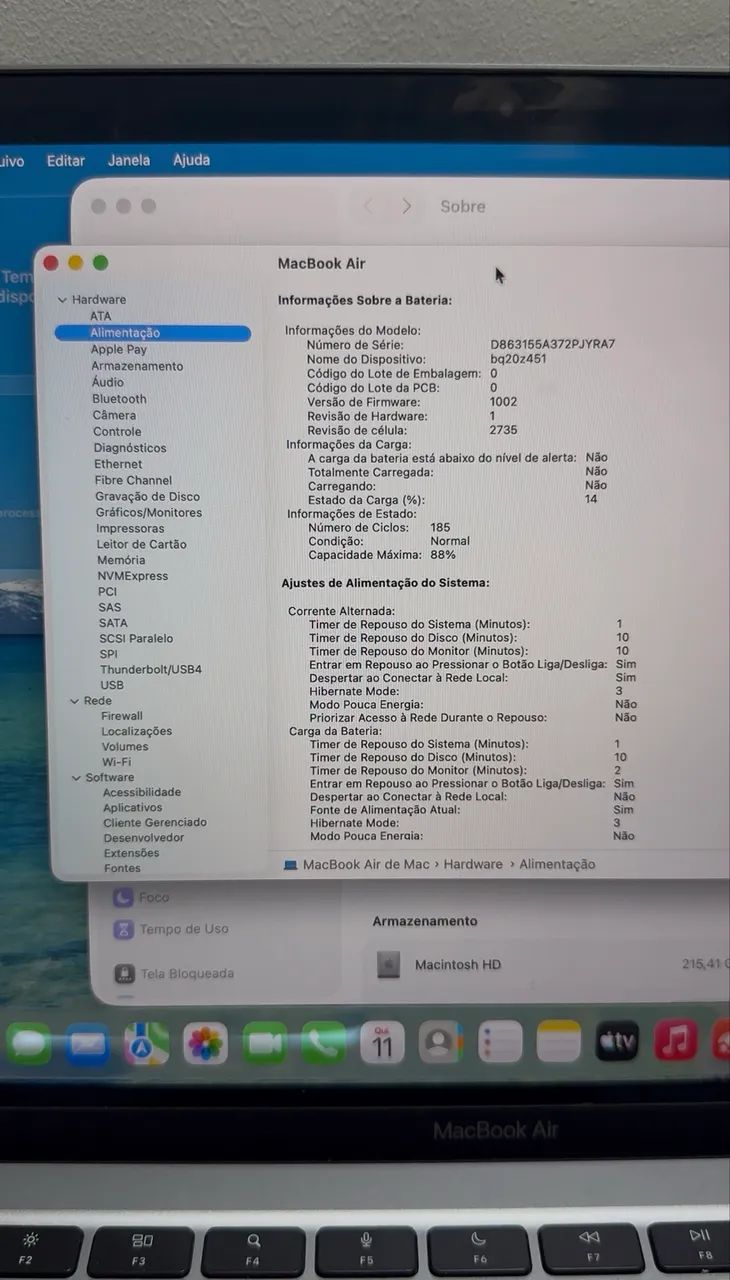
Task: Open the Photos app in the Dock
Action: click(x=205, y=1044)
